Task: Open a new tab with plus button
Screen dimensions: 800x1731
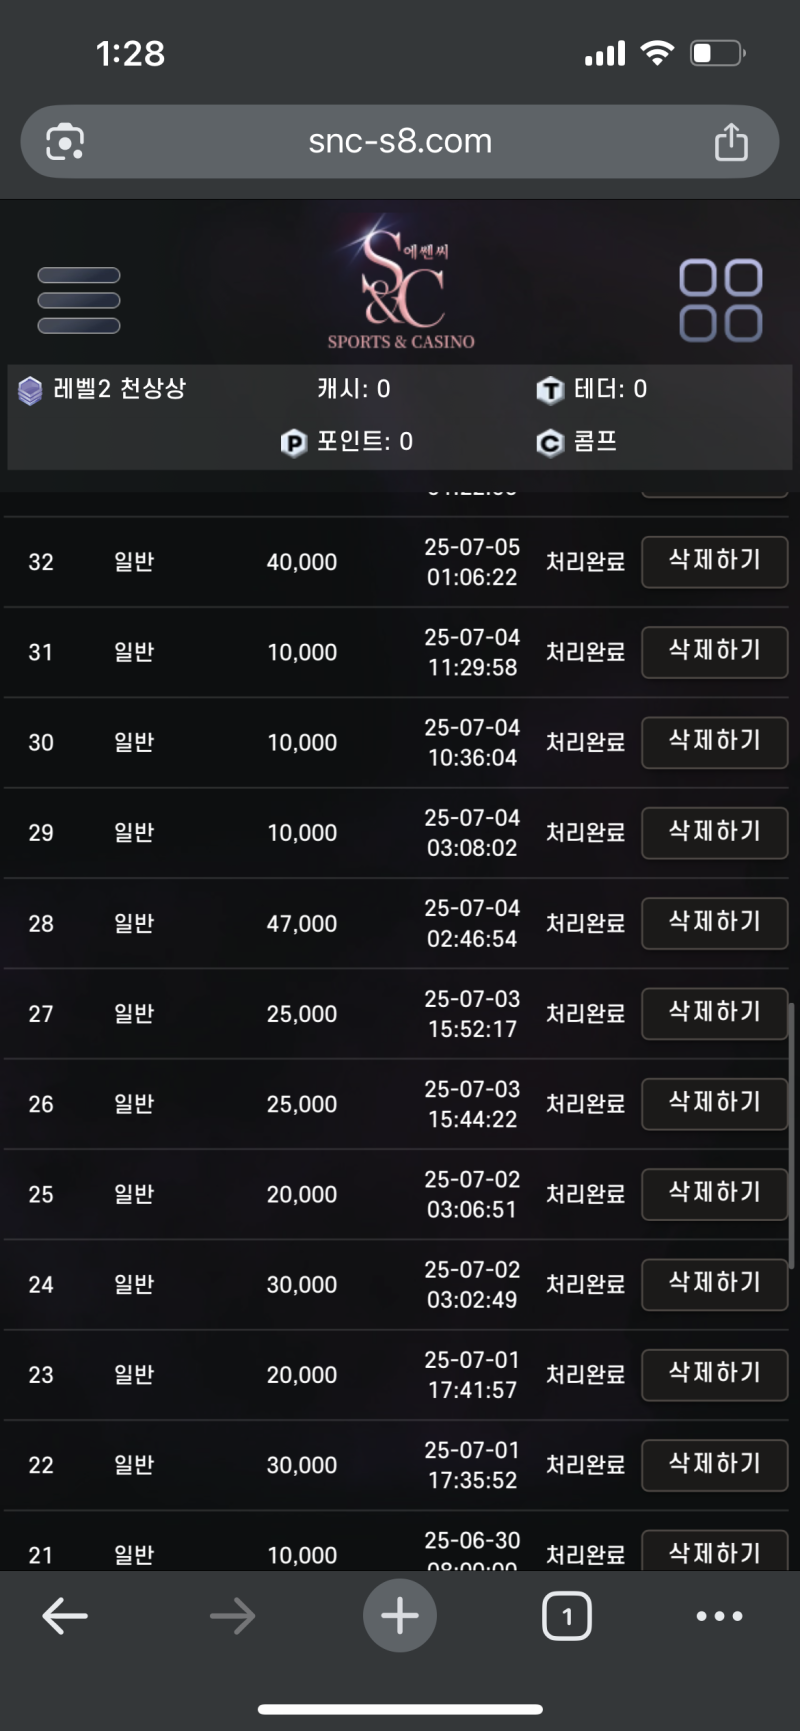Action: [400, 1615]
